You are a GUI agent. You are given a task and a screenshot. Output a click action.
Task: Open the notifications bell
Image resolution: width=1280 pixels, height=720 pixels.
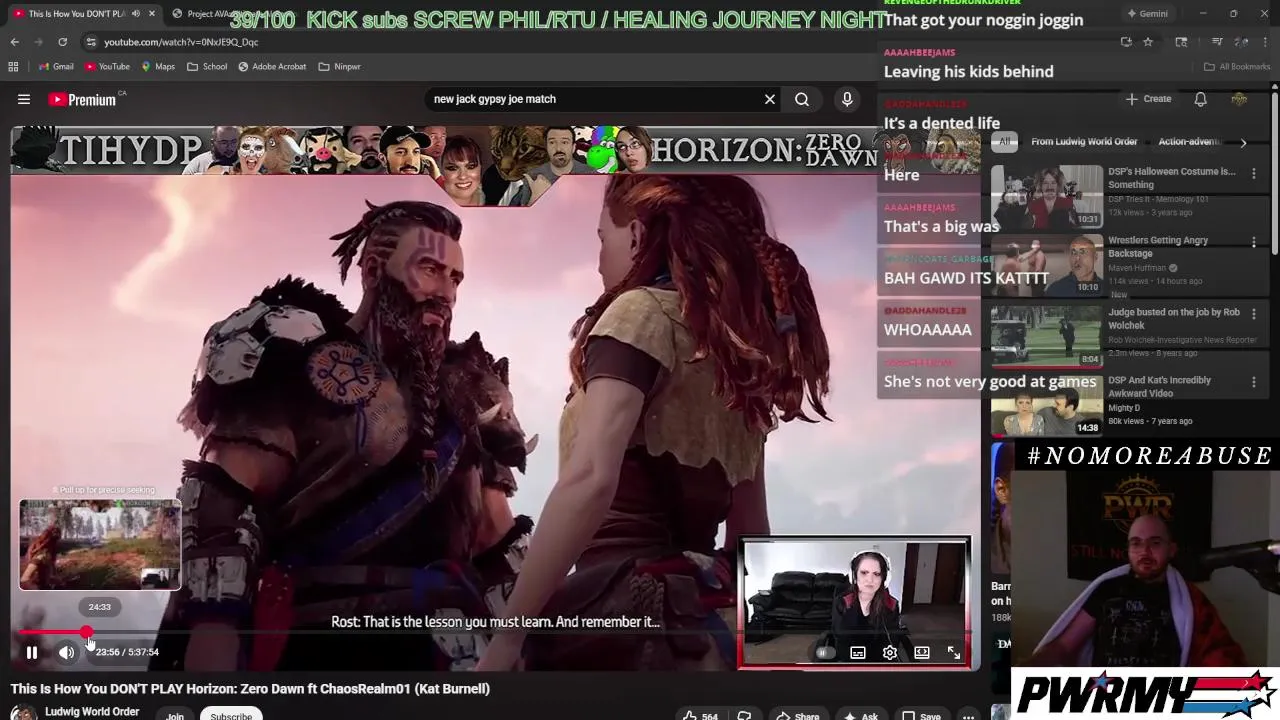pos(1200,99)
